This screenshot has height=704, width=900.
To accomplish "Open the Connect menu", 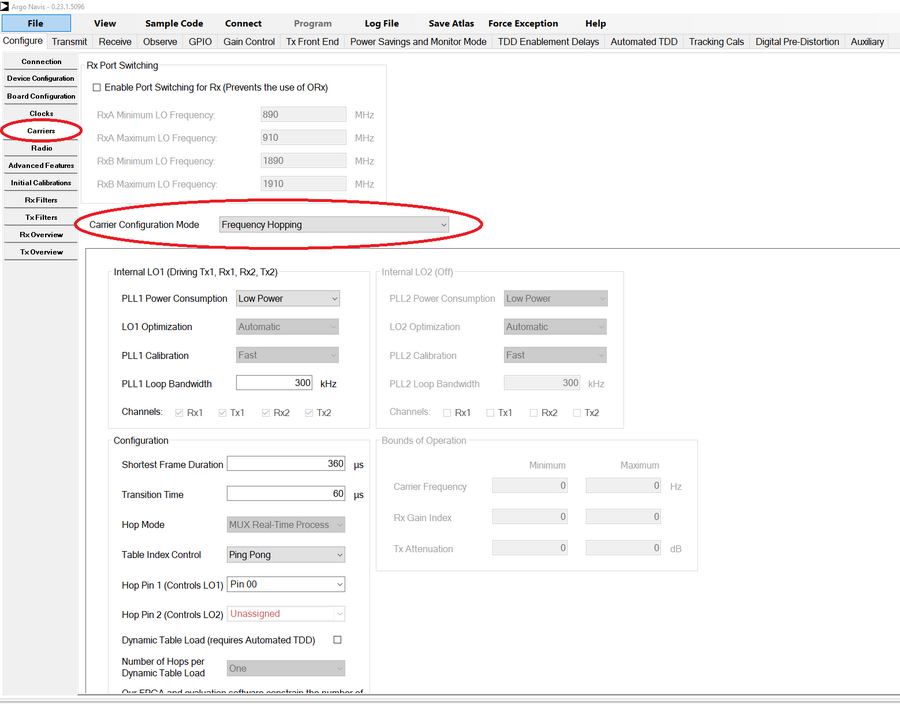I will click(243, 22).
